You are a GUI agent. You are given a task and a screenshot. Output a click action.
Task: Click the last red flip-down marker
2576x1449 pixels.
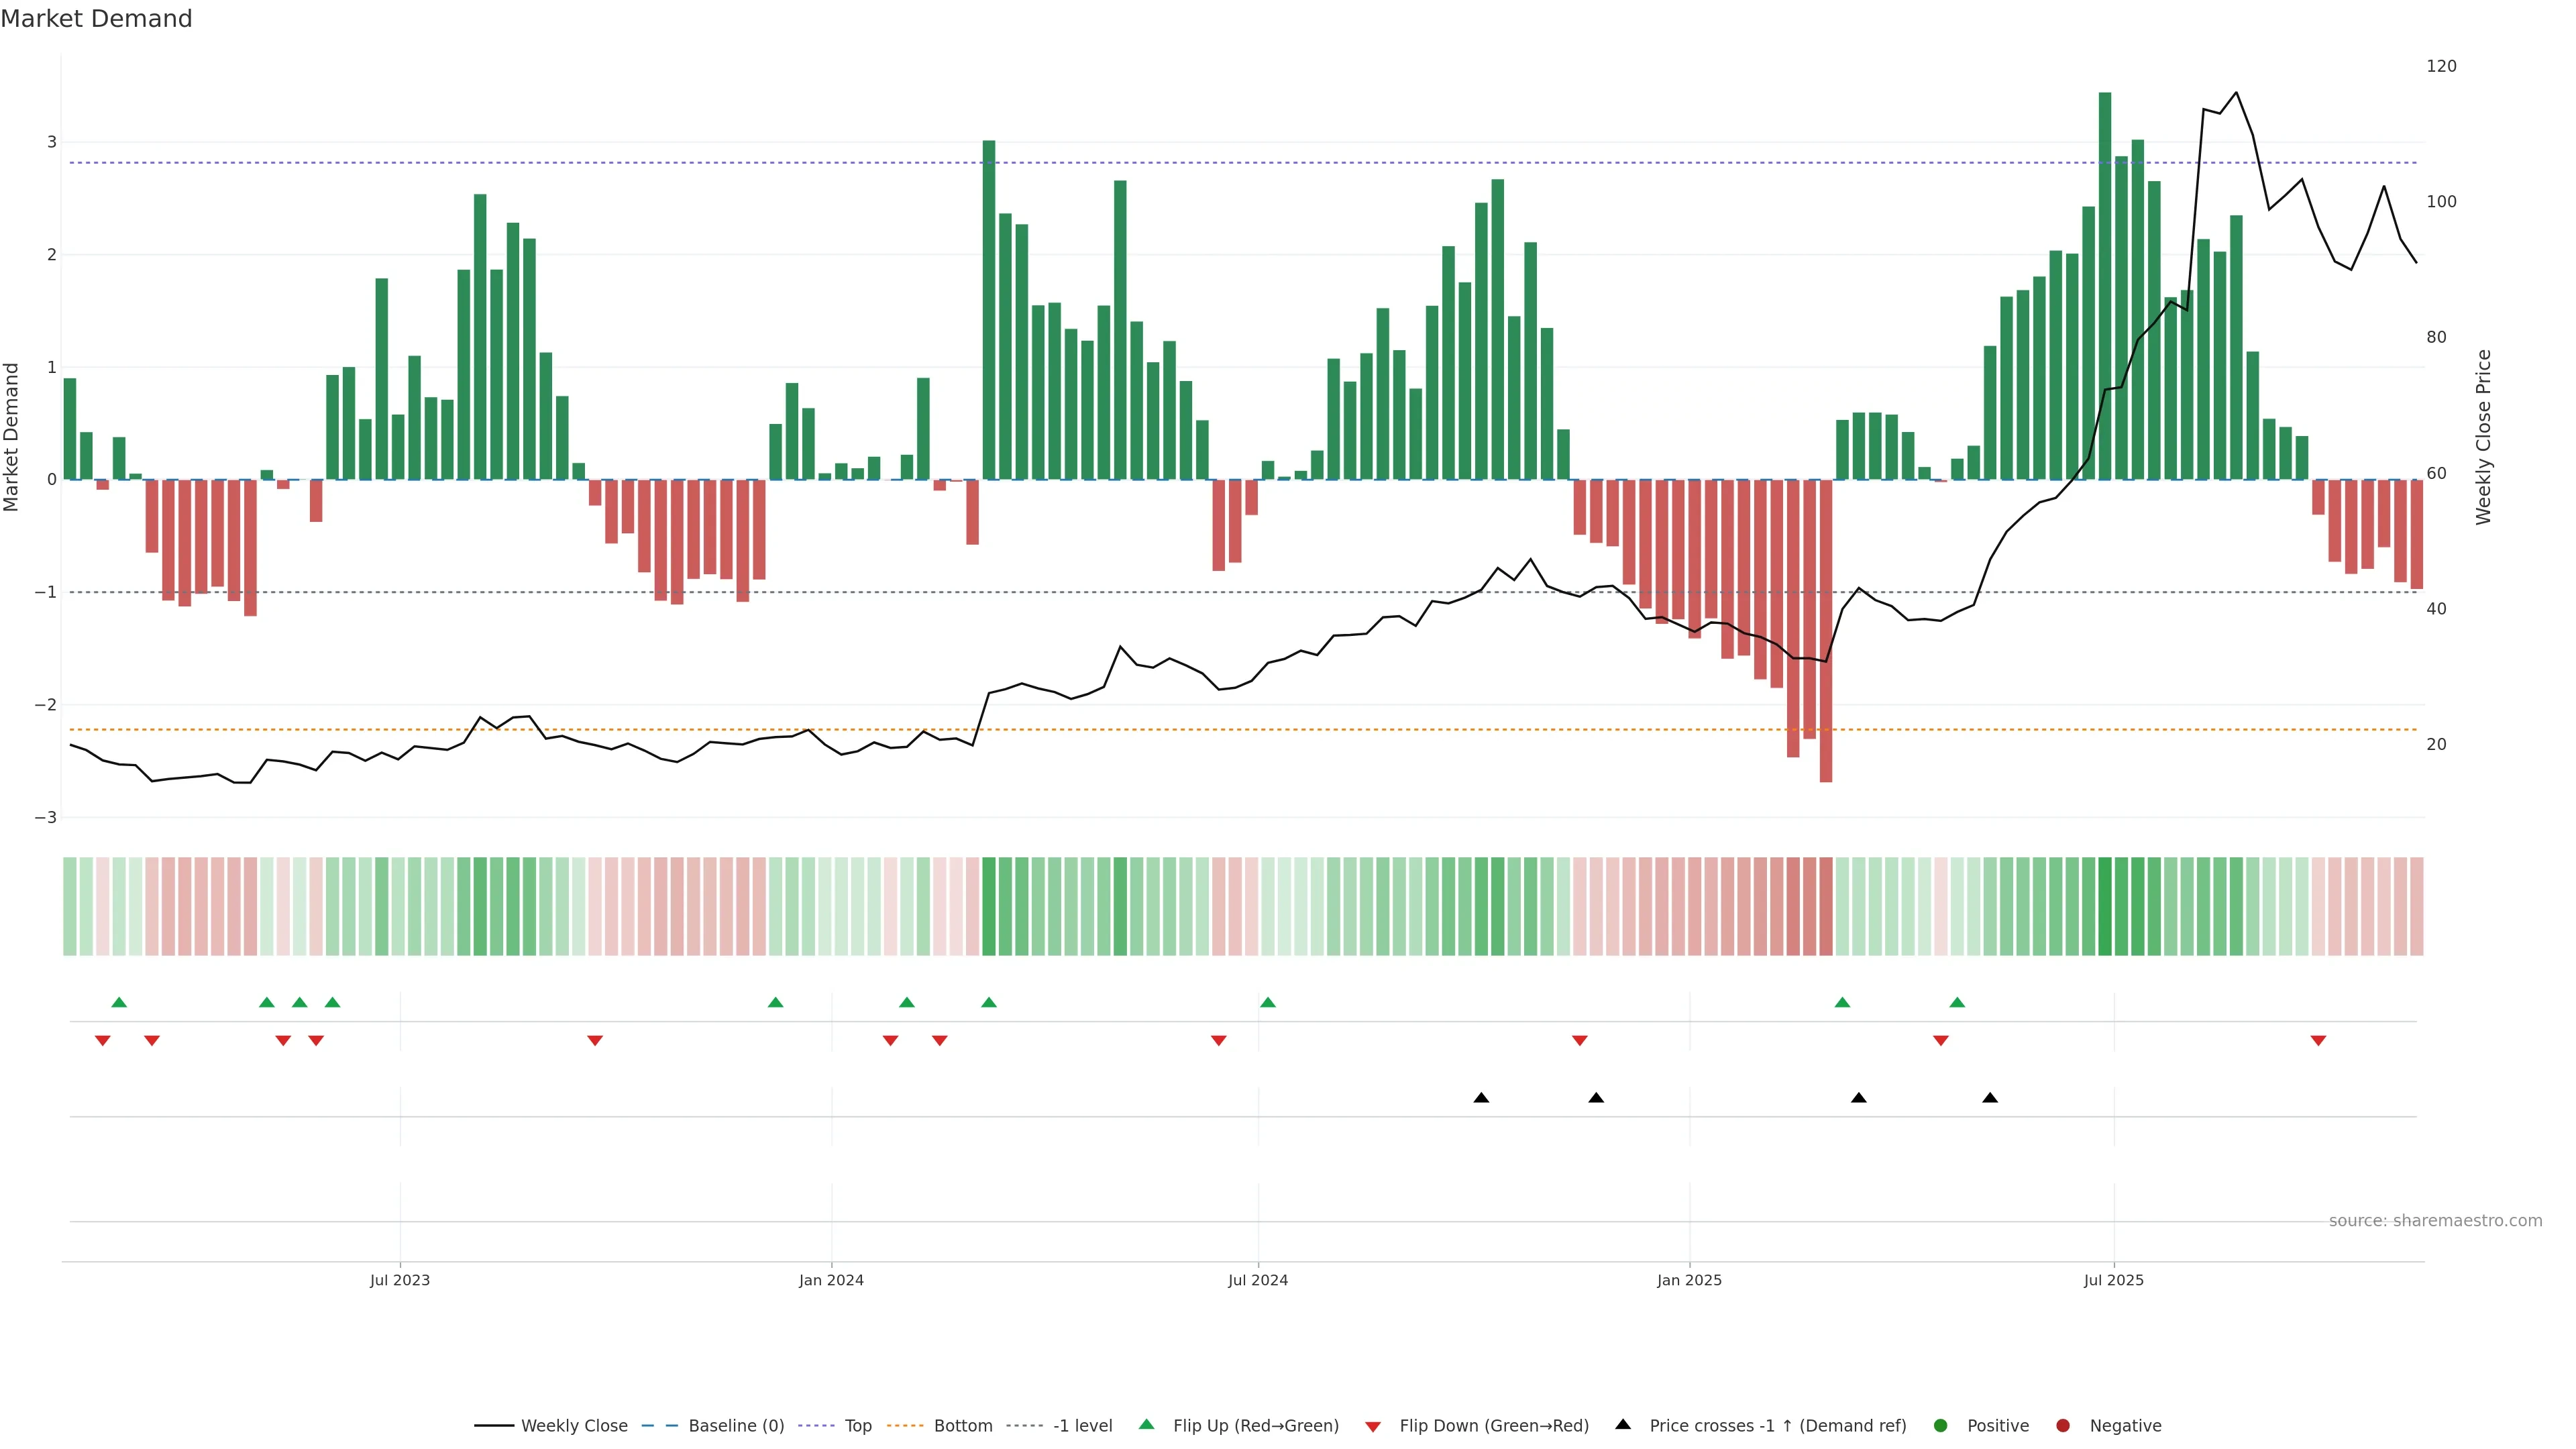pyautogui.click(x=2318, y=1041)
